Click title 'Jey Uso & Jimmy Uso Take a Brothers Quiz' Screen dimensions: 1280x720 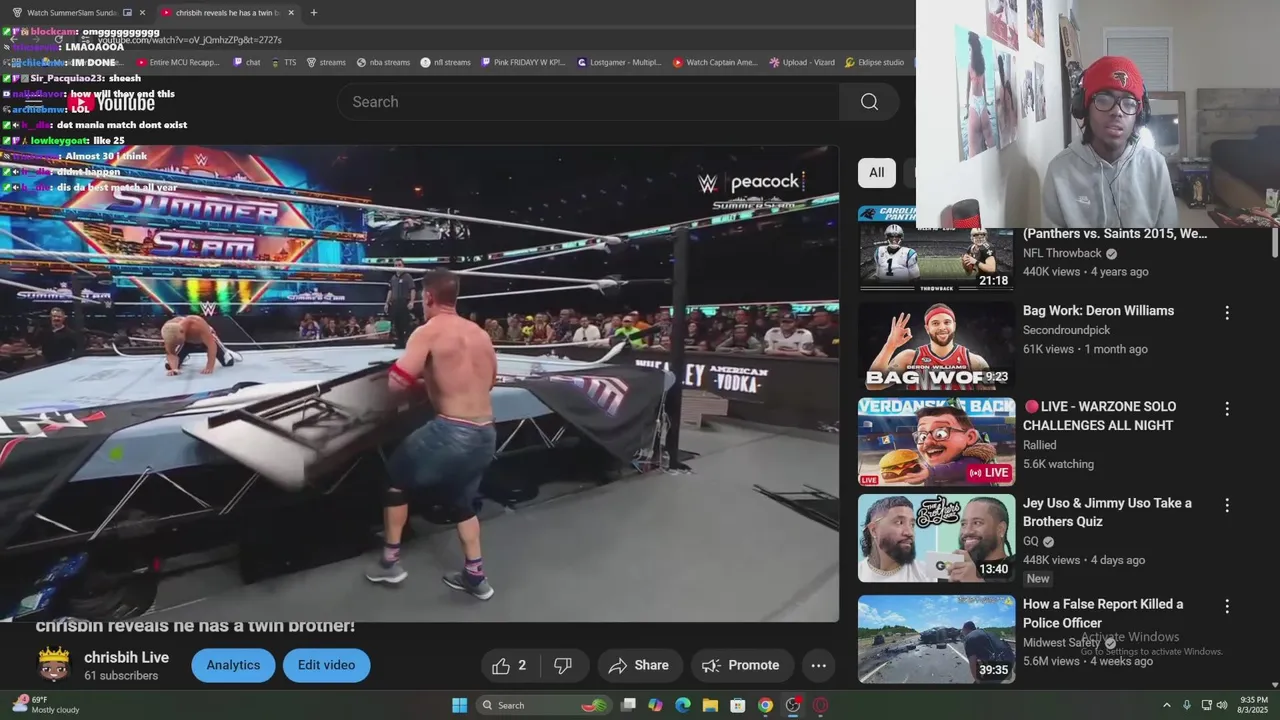(x=1107, y=512)
